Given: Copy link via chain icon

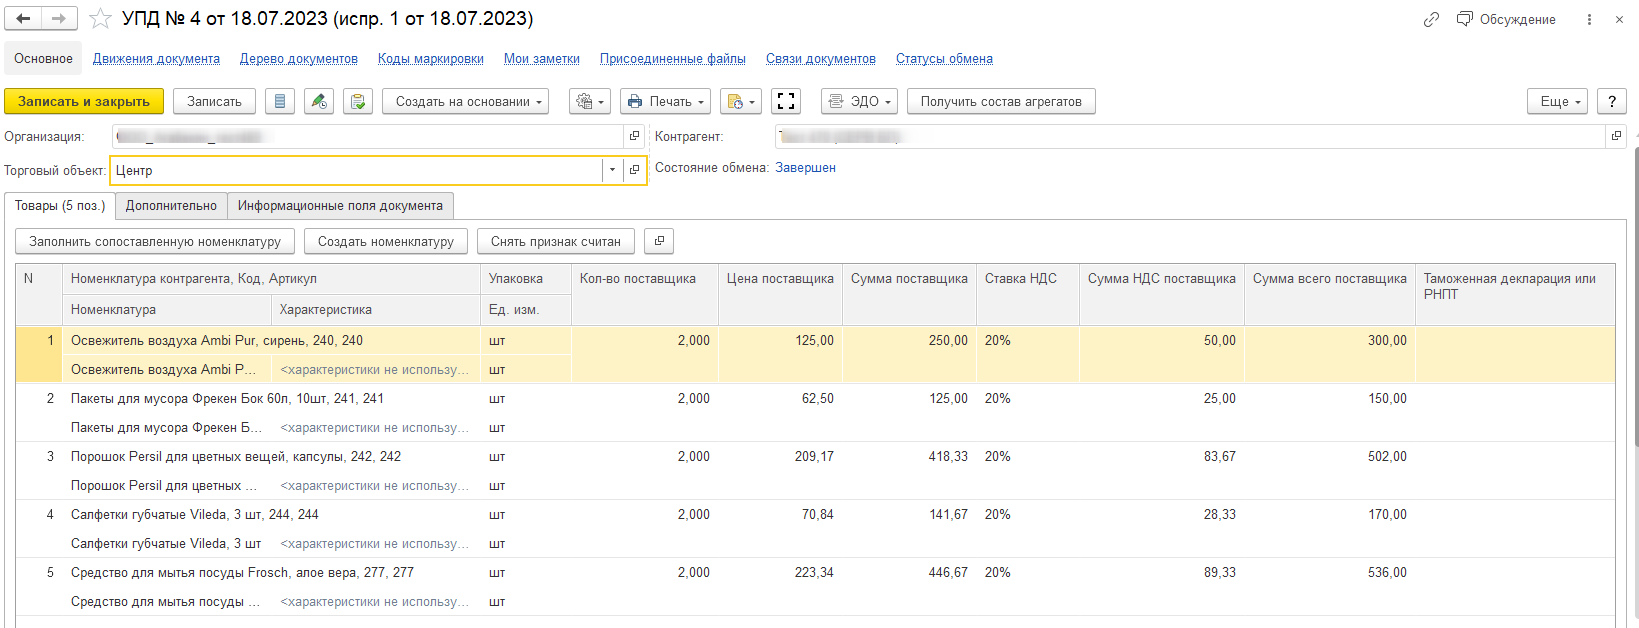Looking at the screenshot, I should [1431, 19].
